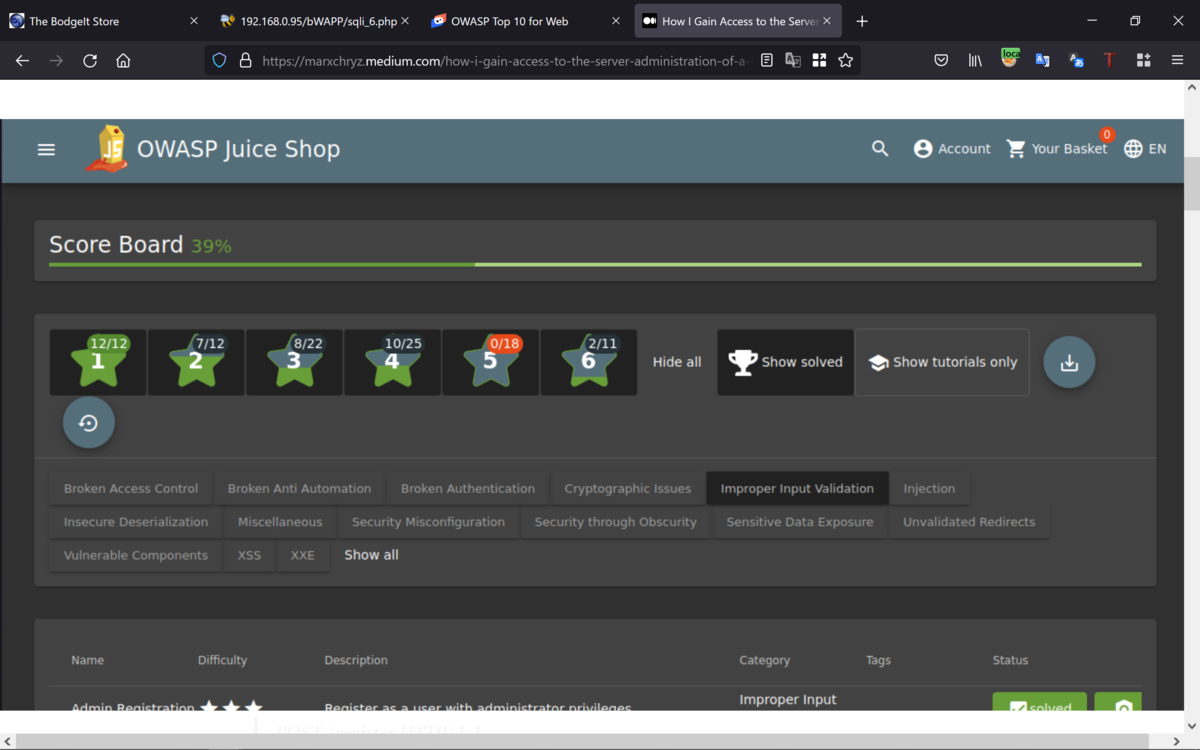Select Injection category filter
1200x750 pixels.
[x=929, y=489]
